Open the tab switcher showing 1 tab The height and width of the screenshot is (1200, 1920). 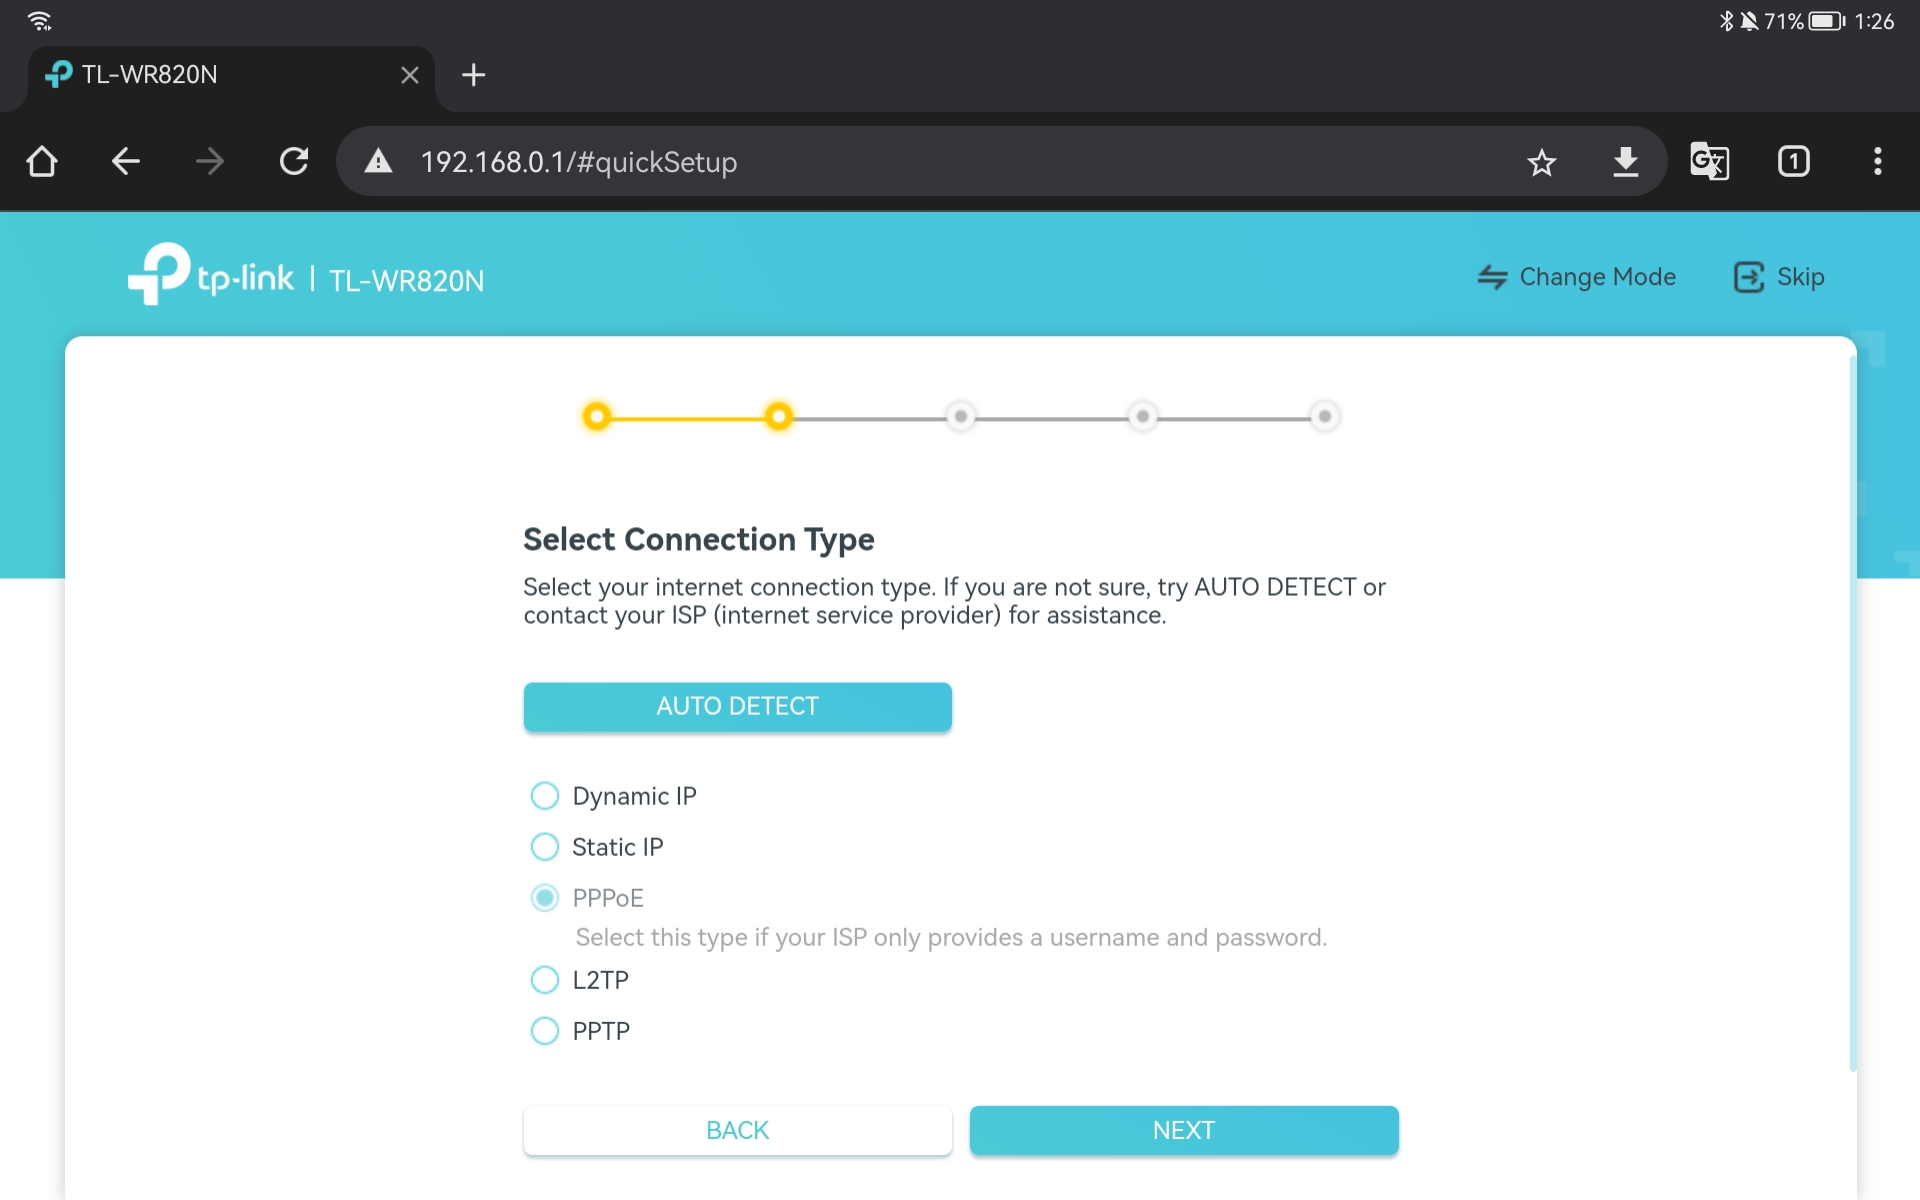1793,161
